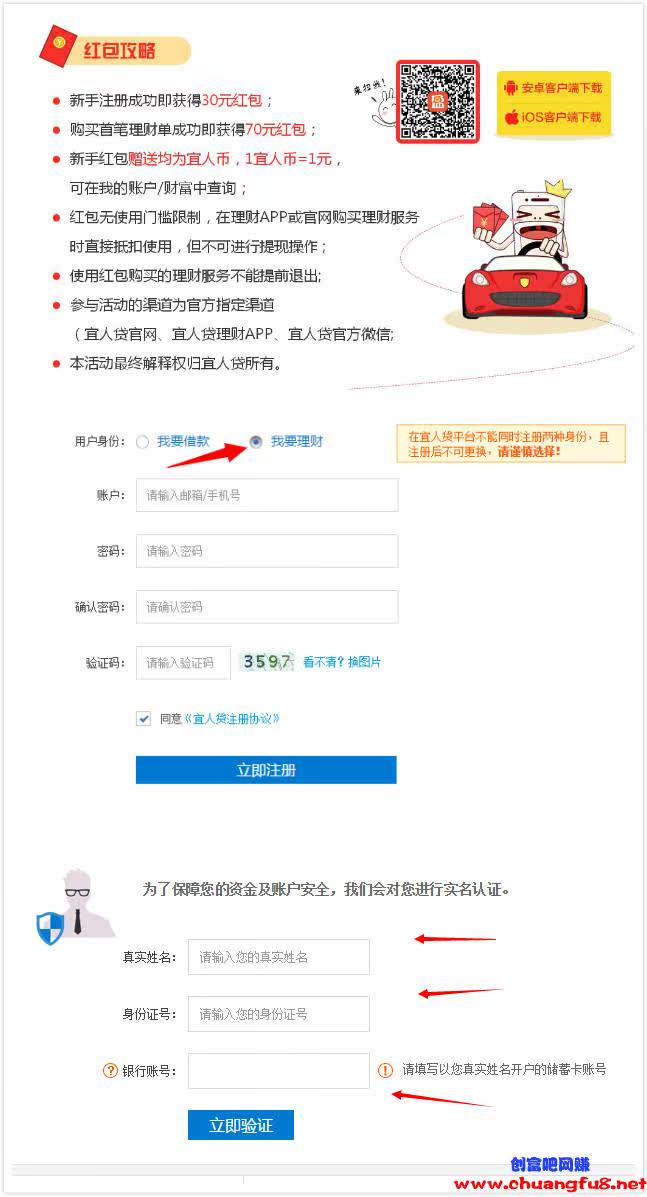Click the orange question mark beside 银行账号

pyautogui.click(x=110, y=1070)
